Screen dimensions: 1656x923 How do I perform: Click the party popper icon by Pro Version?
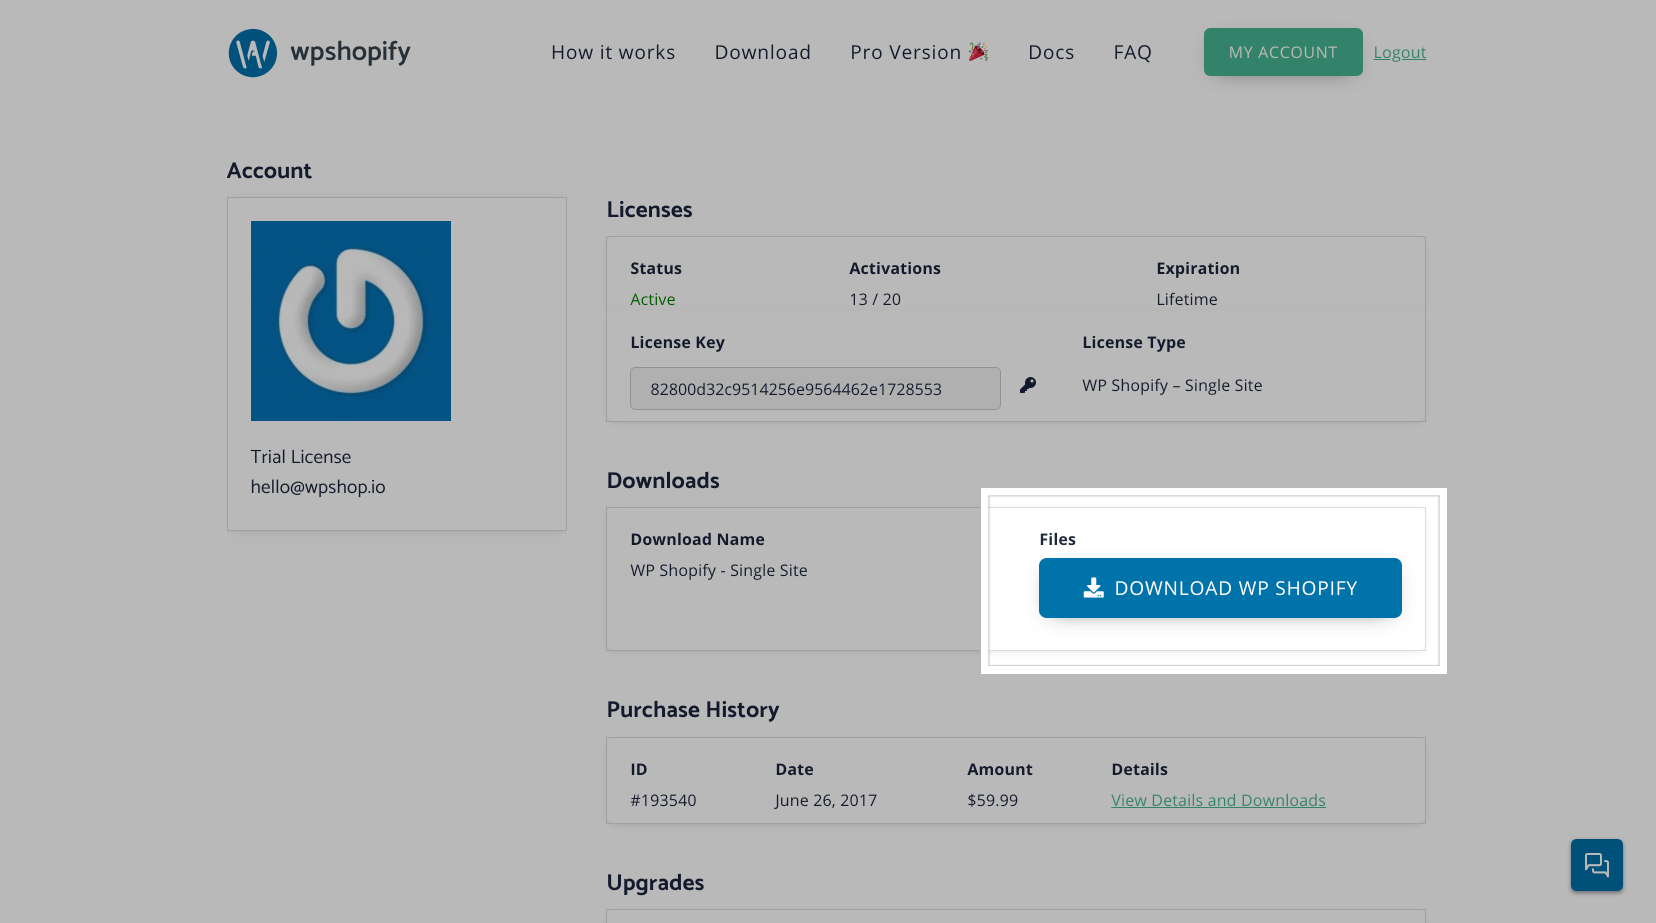pyautogui.click(x=979, y=52)
